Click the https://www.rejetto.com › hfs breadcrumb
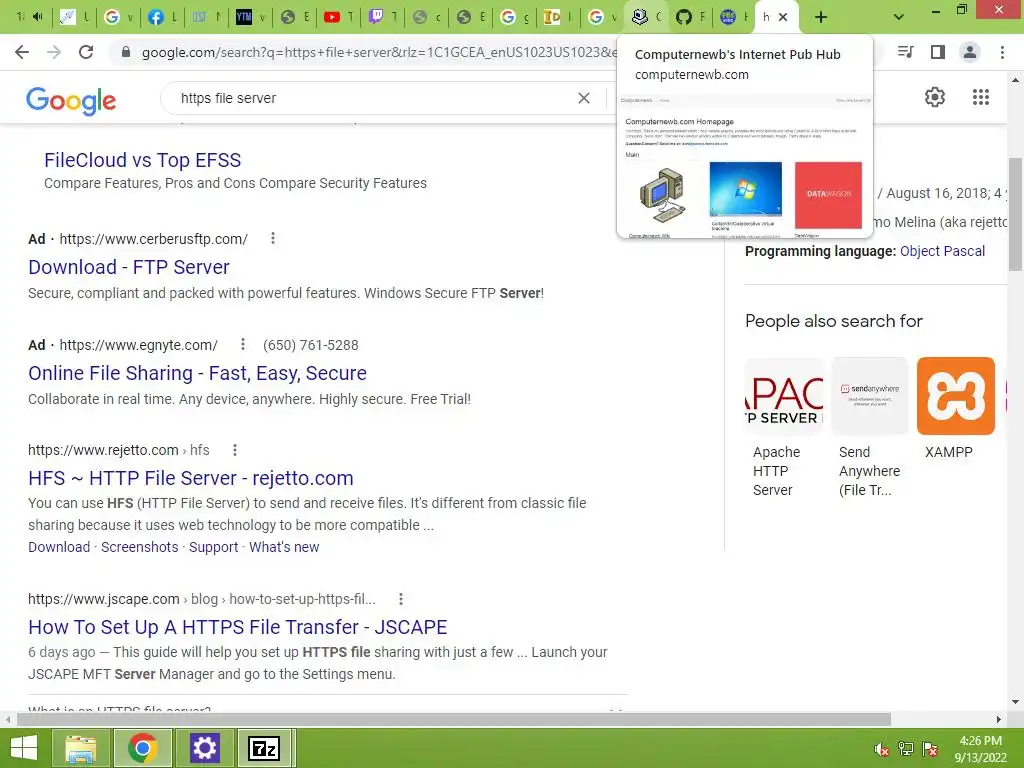The image size is (1024, 768). click(119, 450)
